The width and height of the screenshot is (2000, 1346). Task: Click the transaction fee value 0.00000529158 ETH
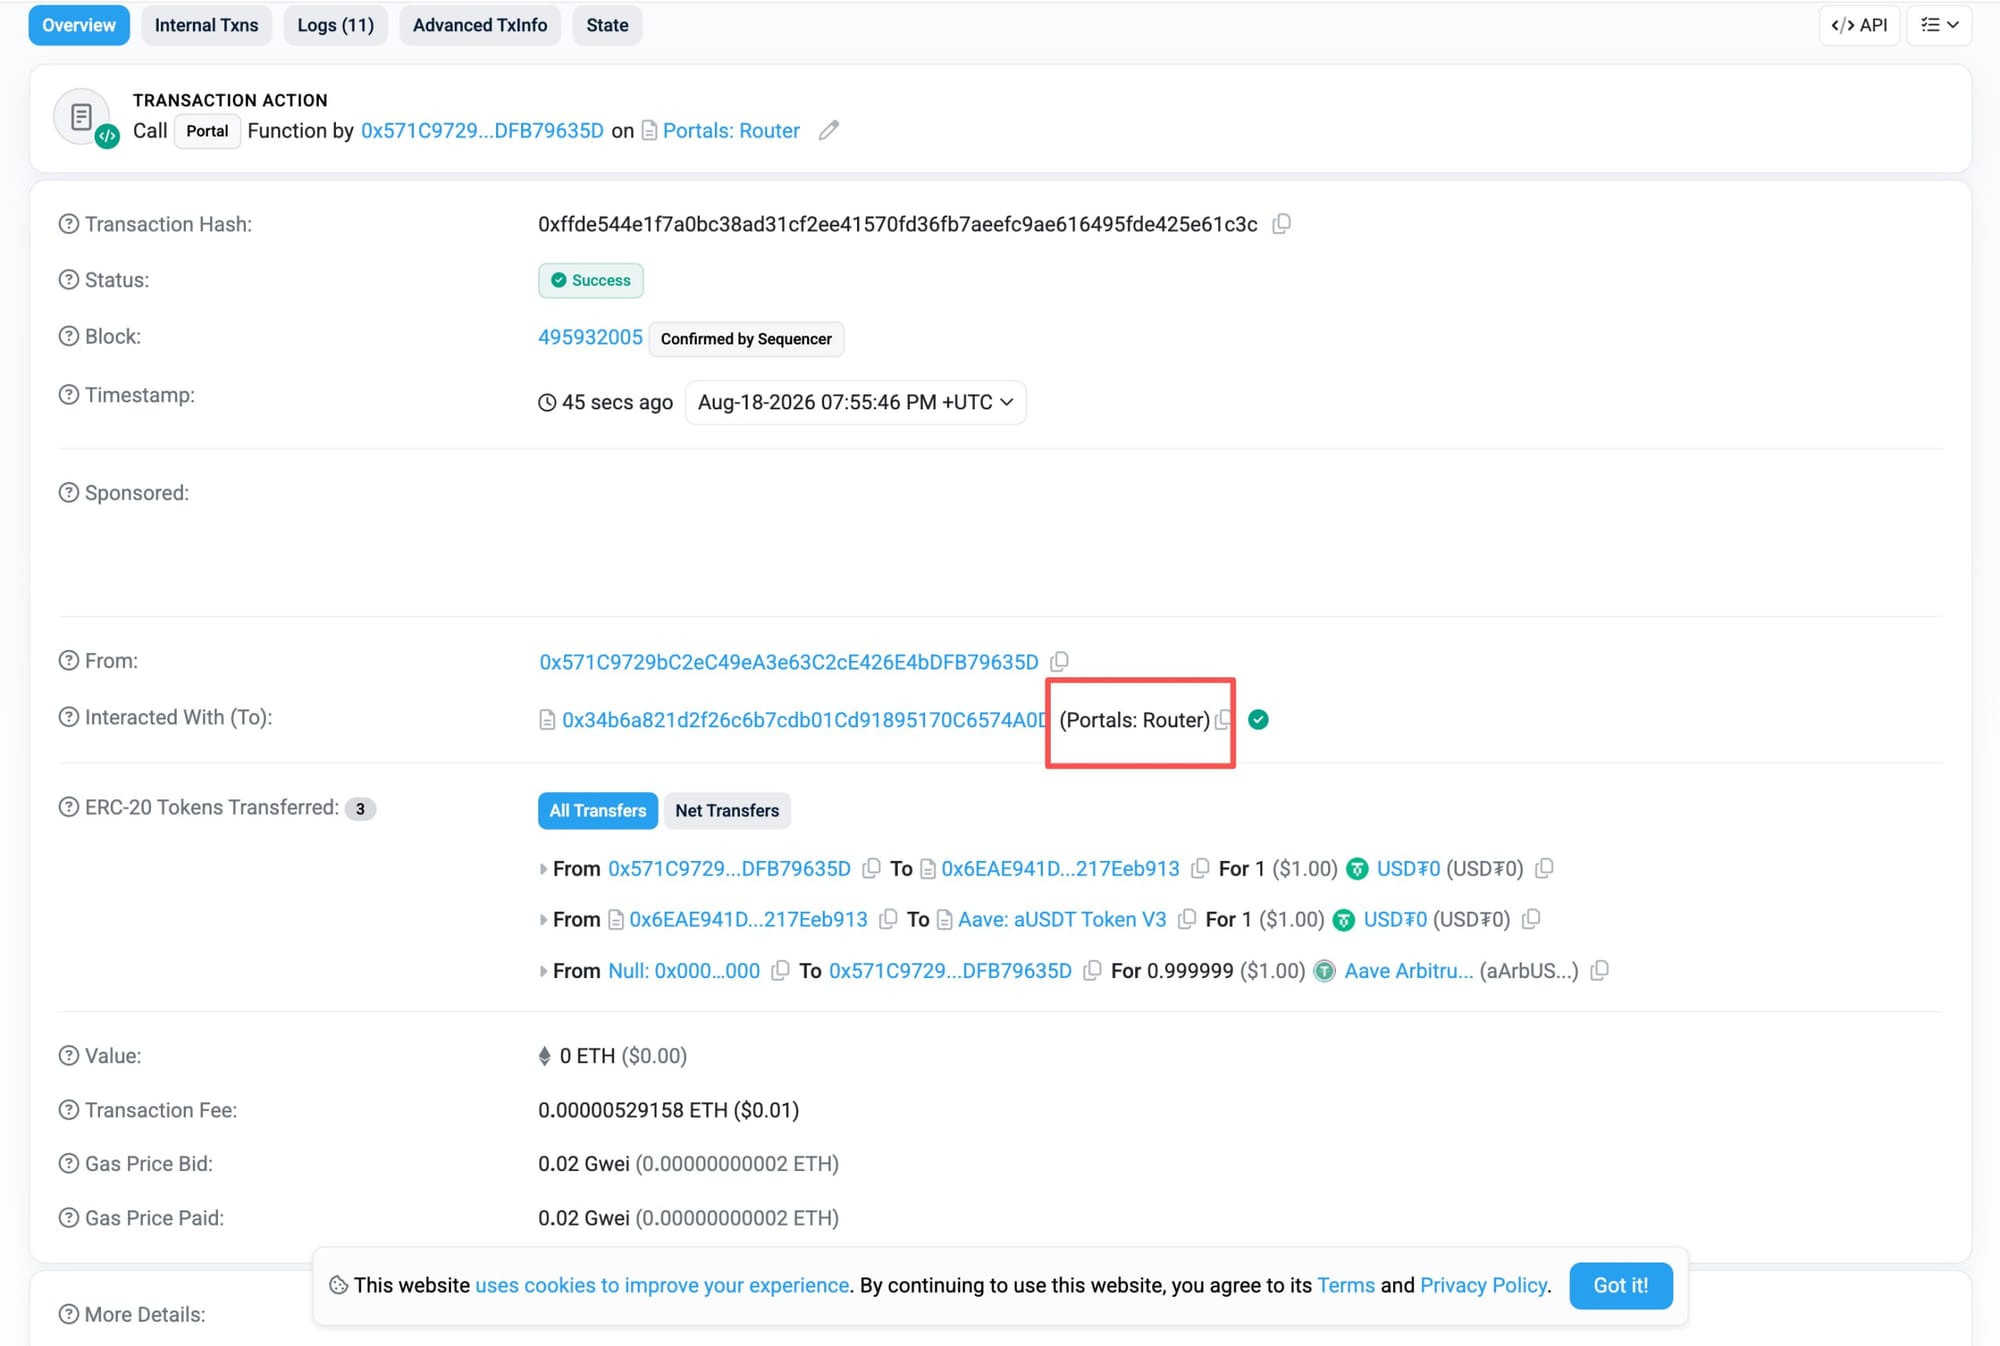click(633, 1110)
